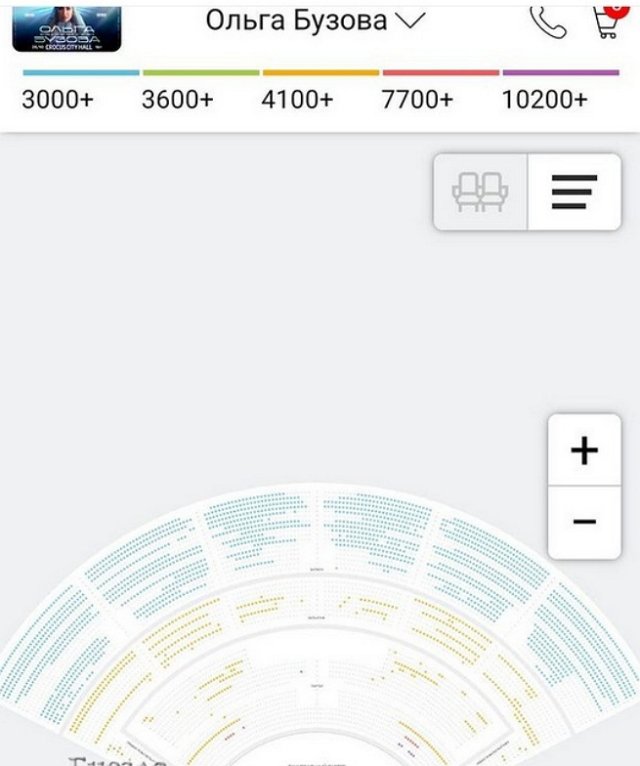Open the event poster thumbnail
Viewport: 640px width, 766px height.
pyautogui.click(x=67, y=28)
